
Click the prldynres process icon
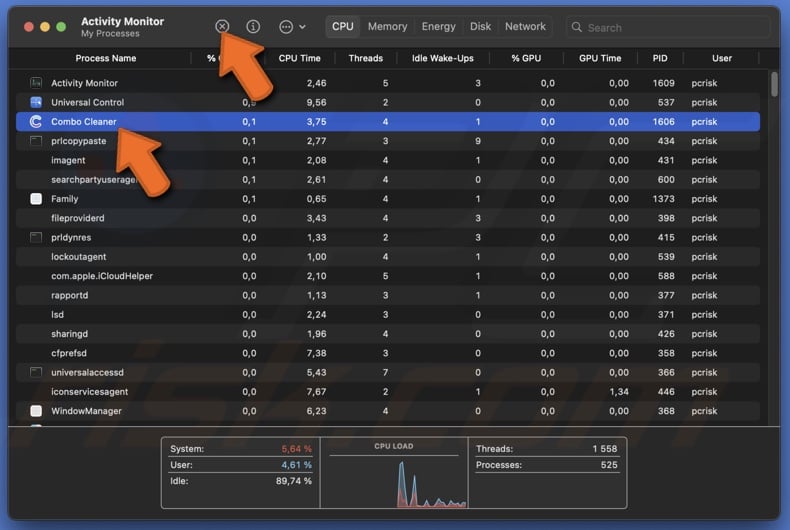pyautogui.click(x=36, y=237)
